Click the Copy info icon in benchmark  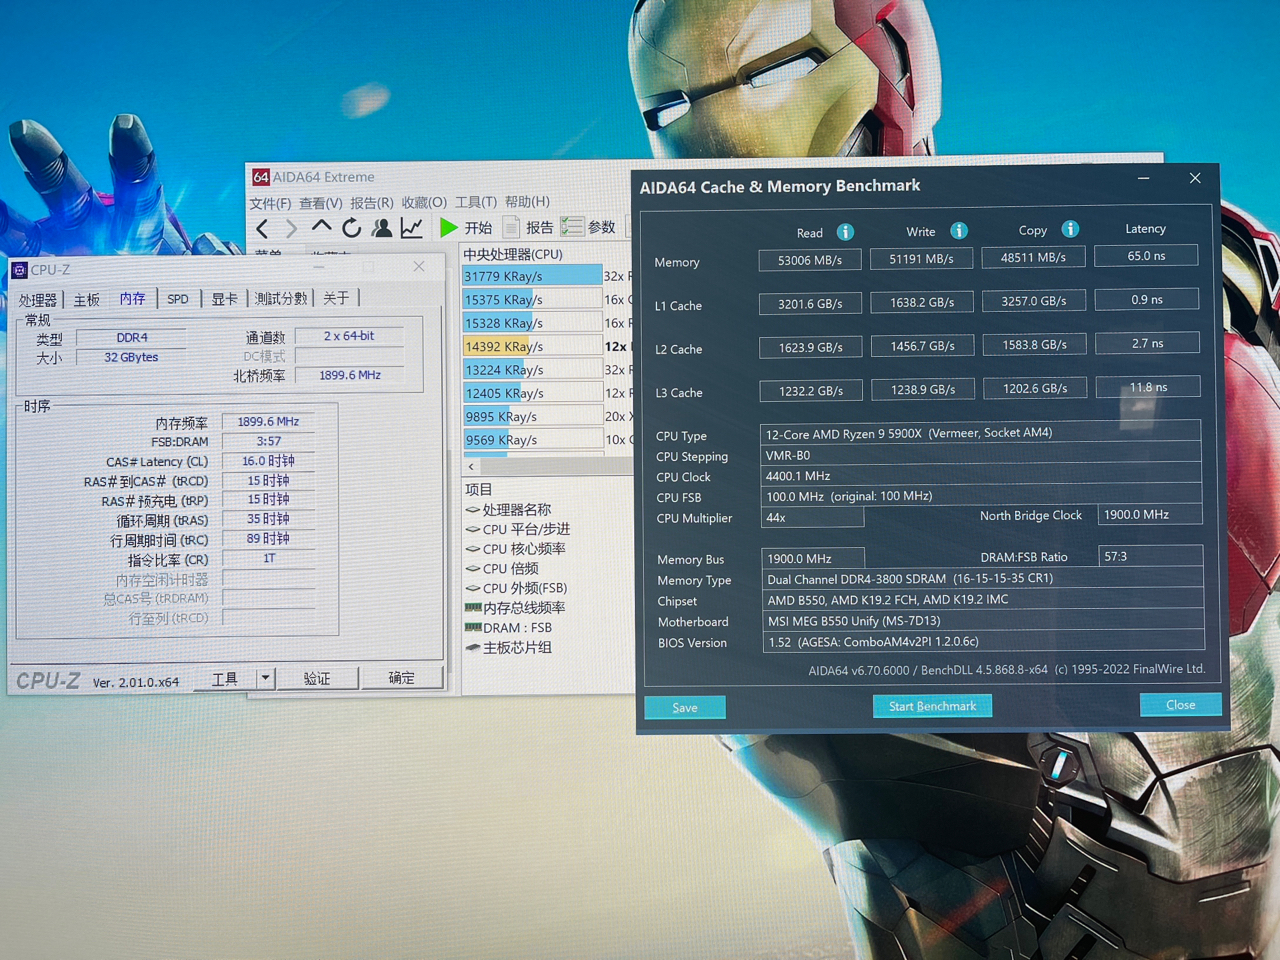tap(1070, 229)
